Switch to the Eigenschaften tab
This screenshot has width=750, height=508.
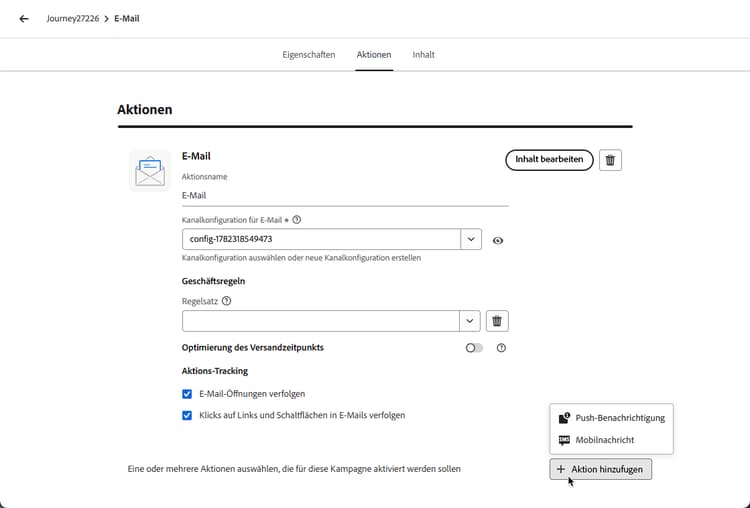[x=309, y=55]
